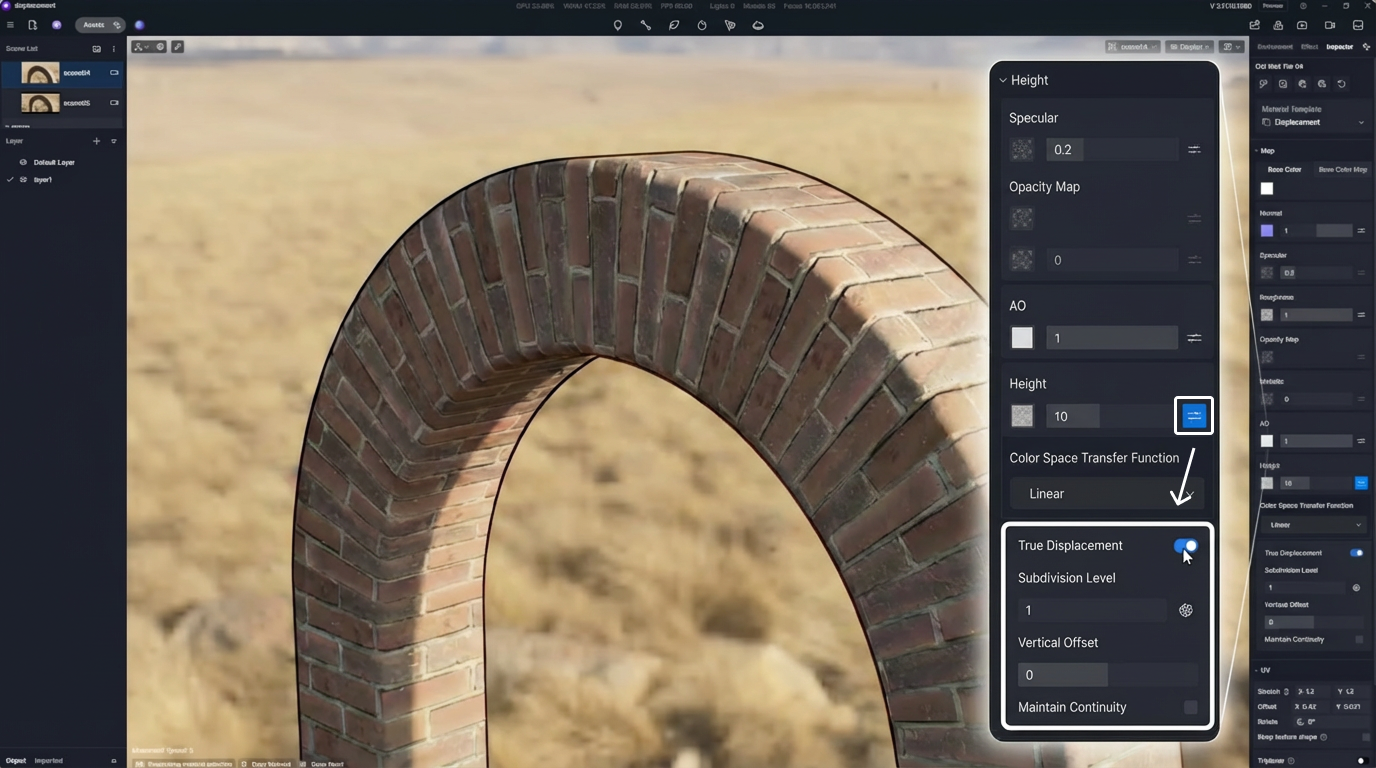
Task: Click the location pin icon in top toolbar
Action: click(618, 25)
